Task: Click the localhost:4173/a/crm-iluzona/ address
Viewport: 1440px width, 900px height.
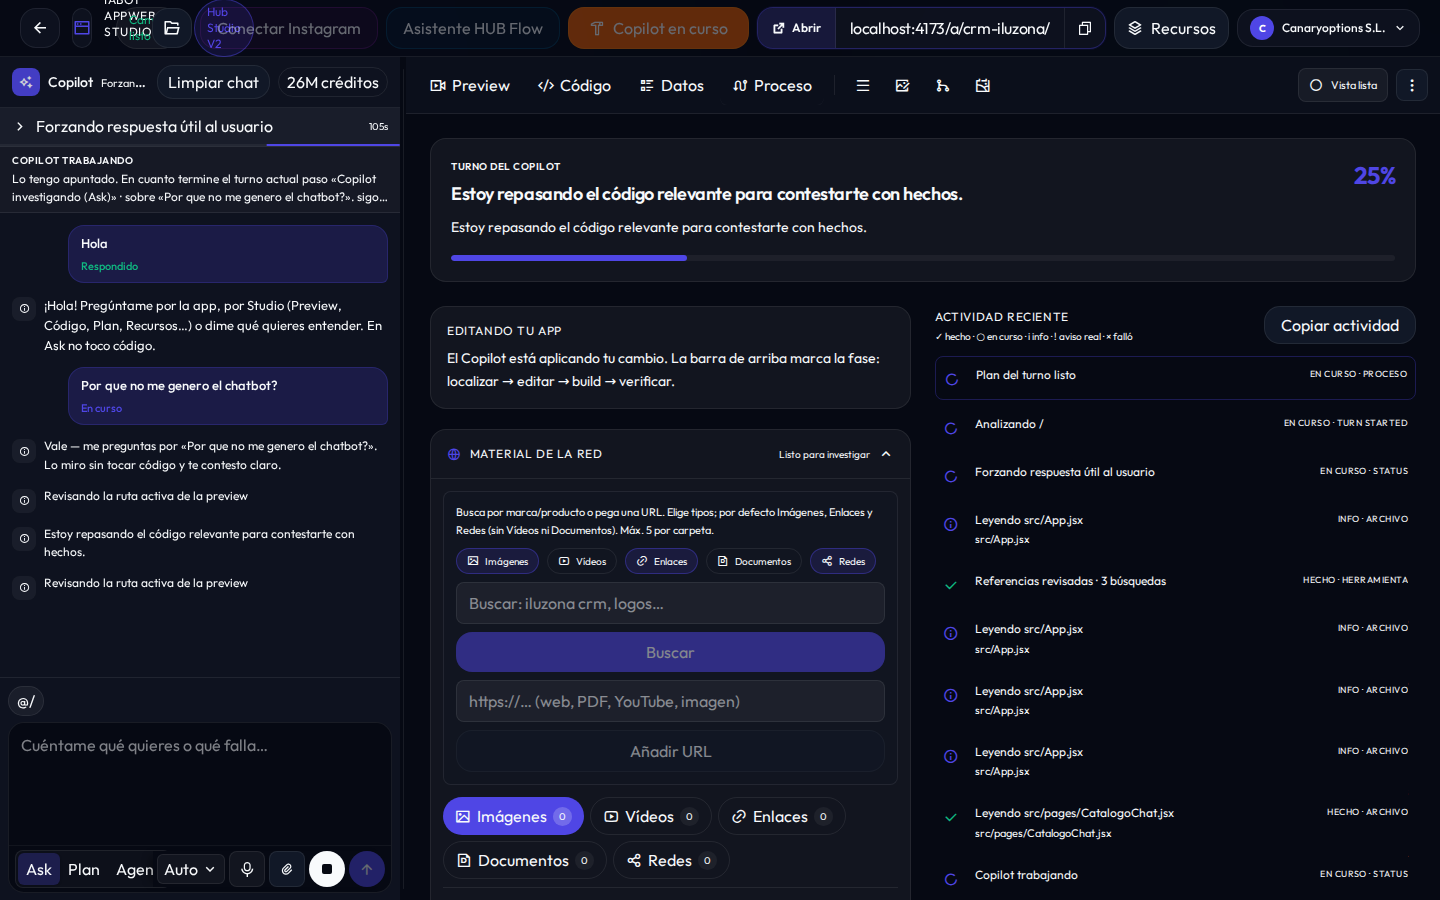Action: click(x=950, y=28)
